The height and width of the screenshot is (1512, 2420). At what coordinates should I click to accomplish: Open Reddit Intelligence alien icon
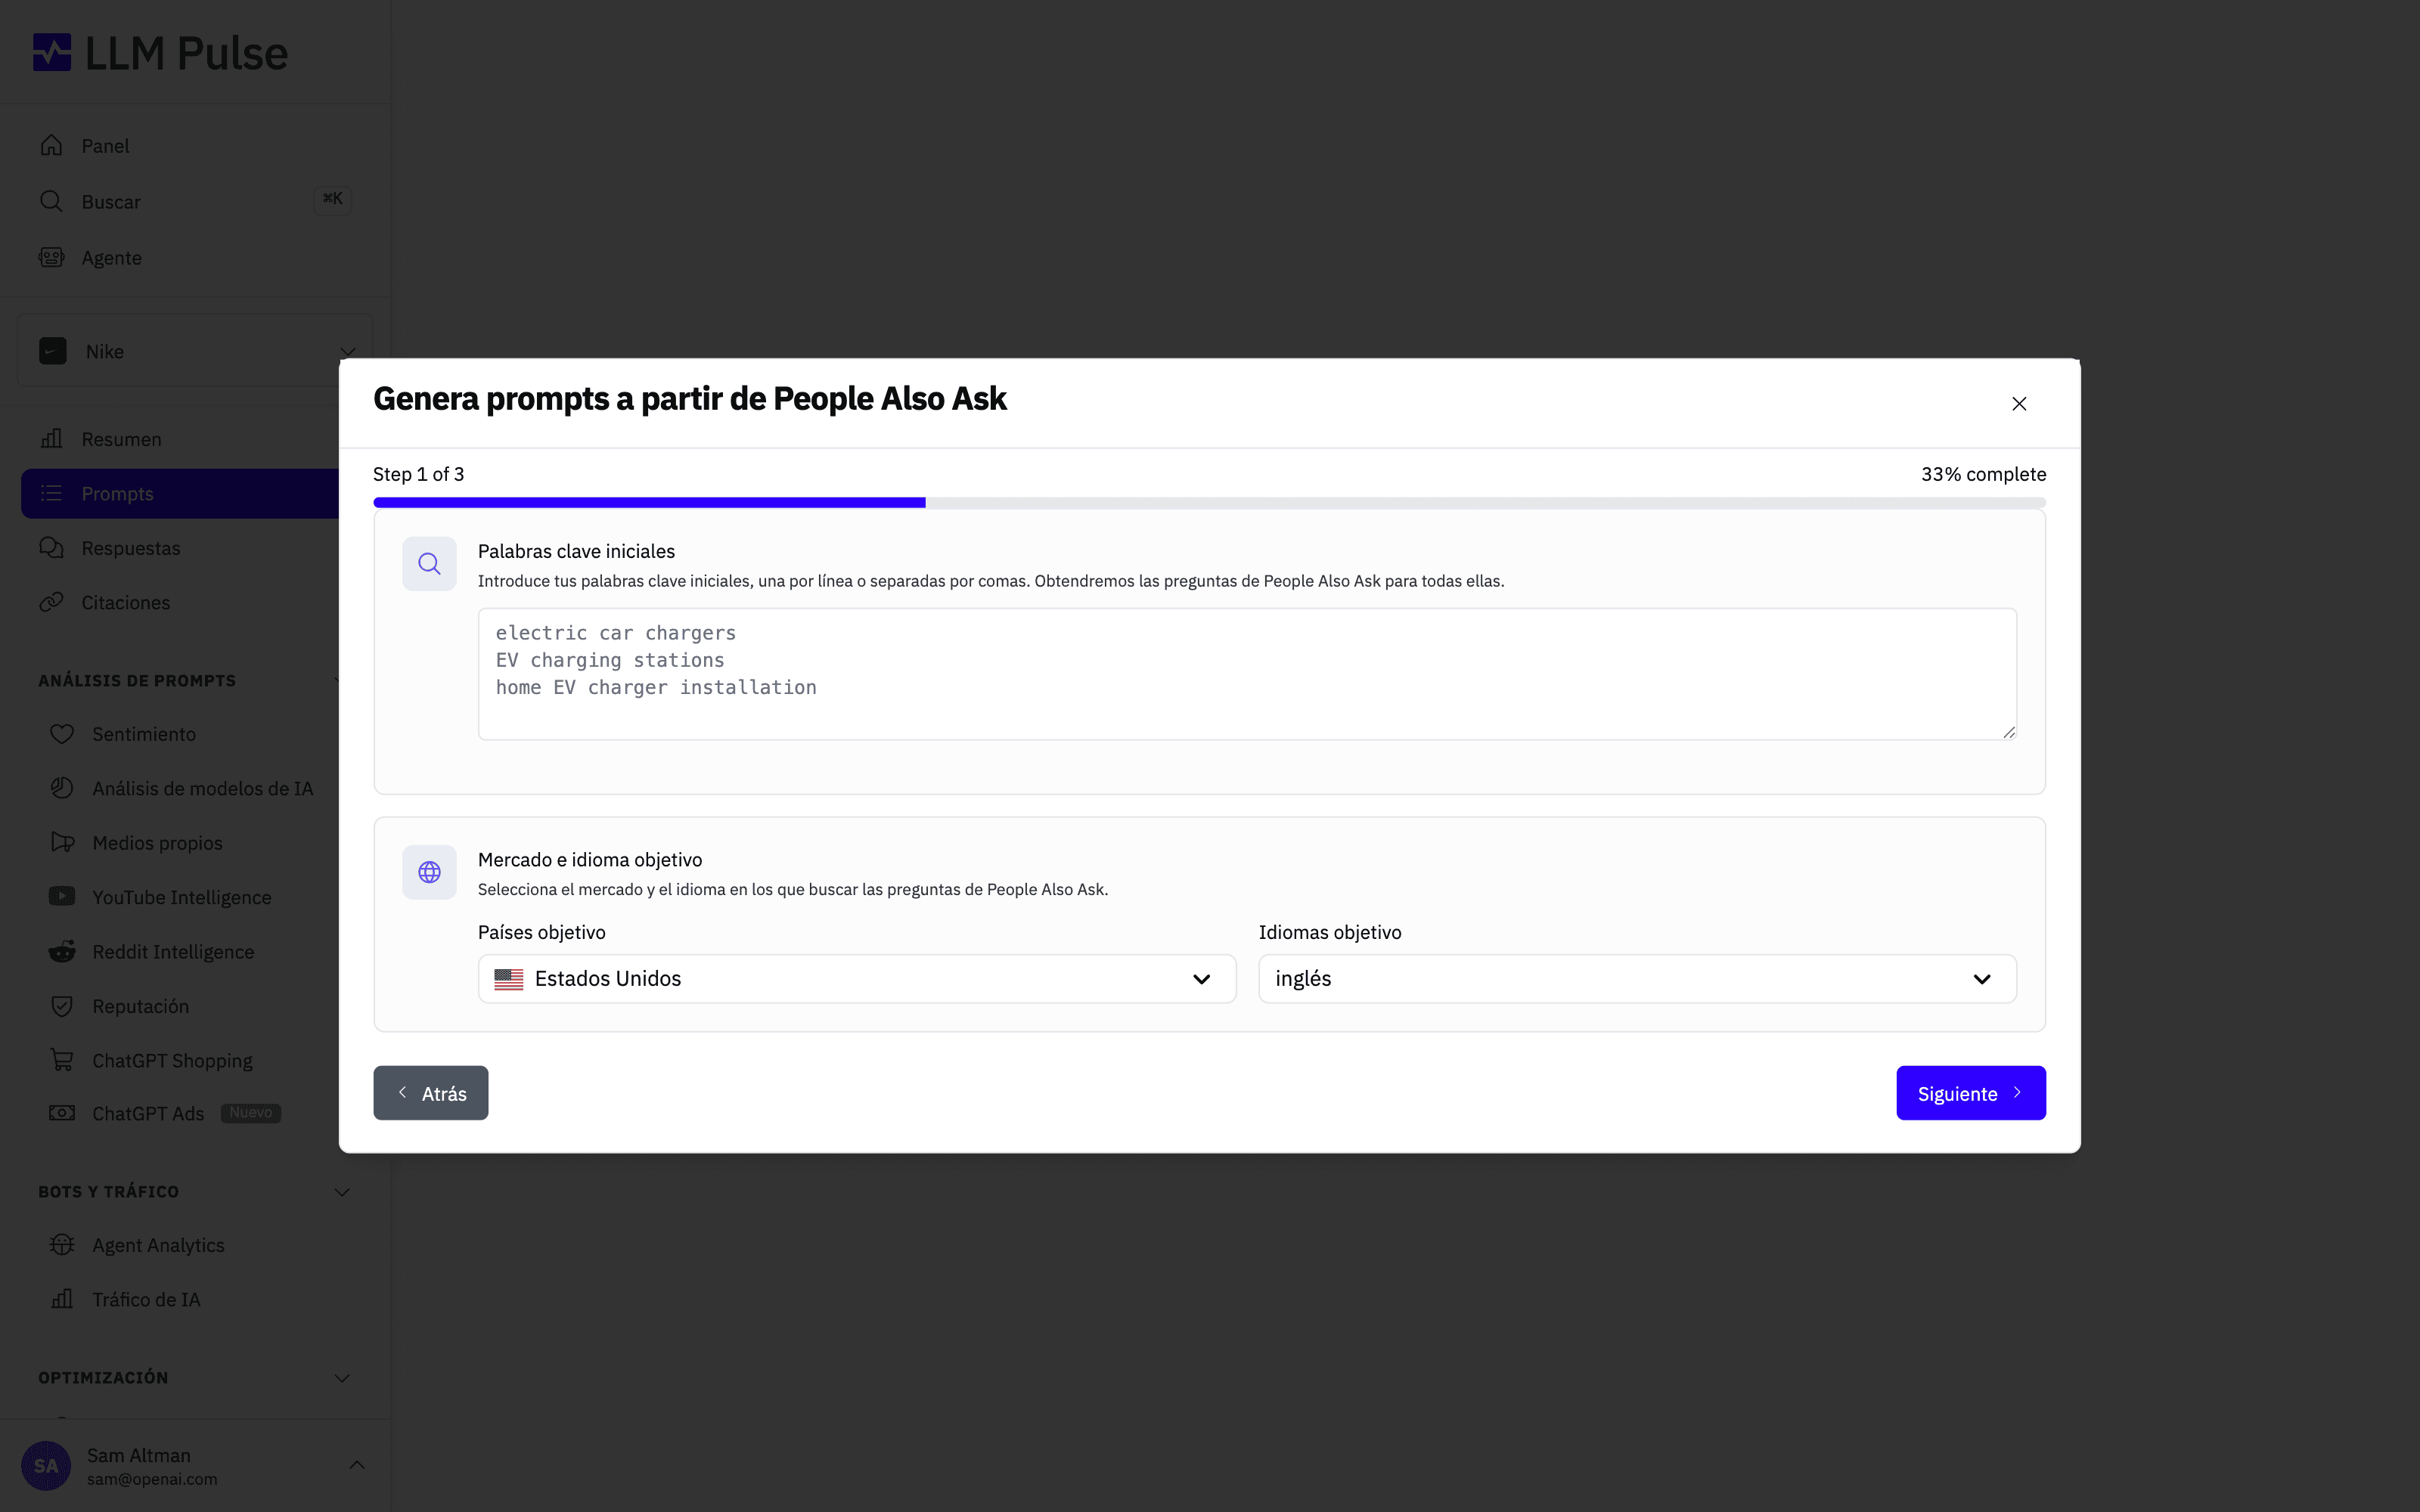click(x=62, y=952)
